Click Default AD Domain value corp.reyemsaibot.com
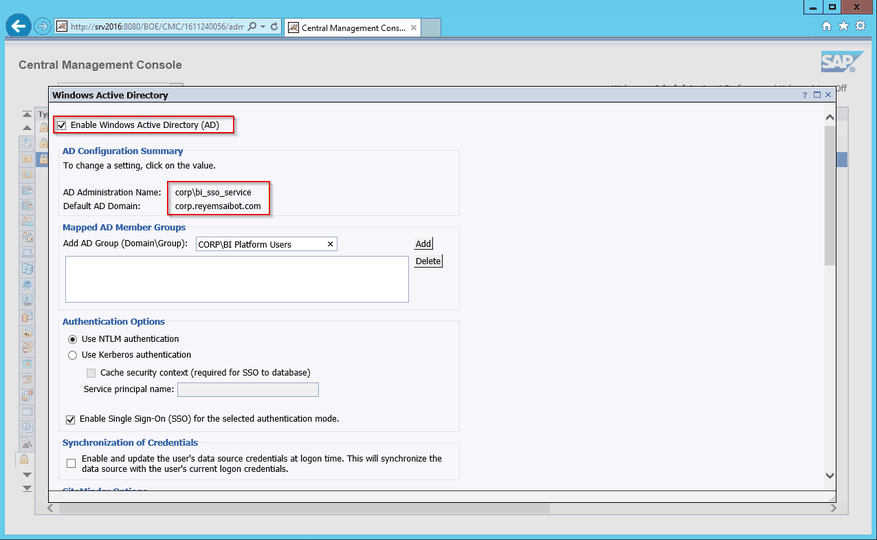Screen dimensions: 877x540 [x=218, y=206]
